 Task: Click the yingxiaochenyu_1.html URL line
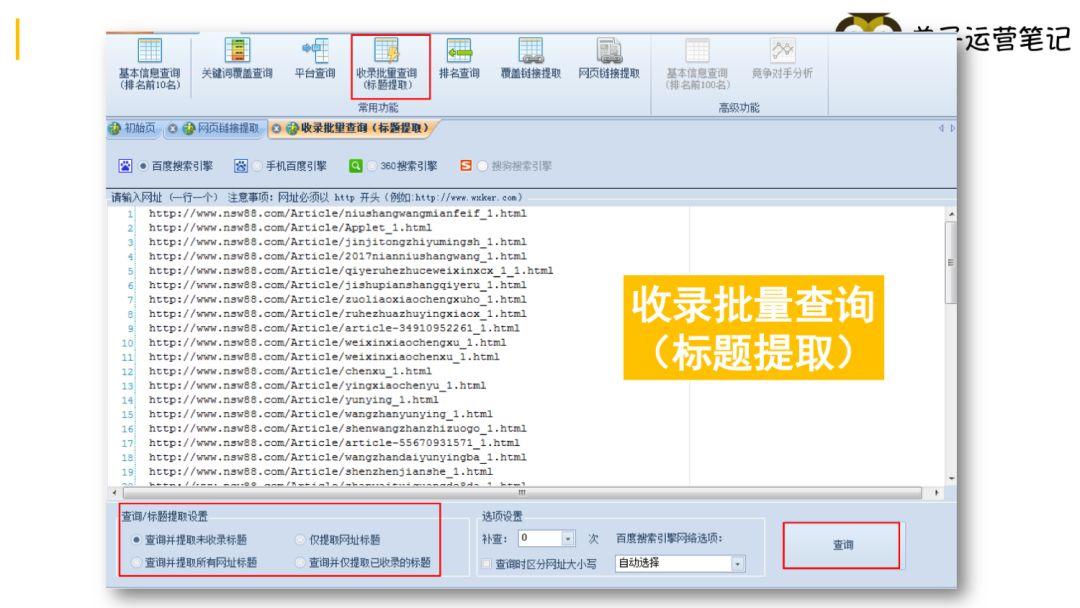[317, 386]
